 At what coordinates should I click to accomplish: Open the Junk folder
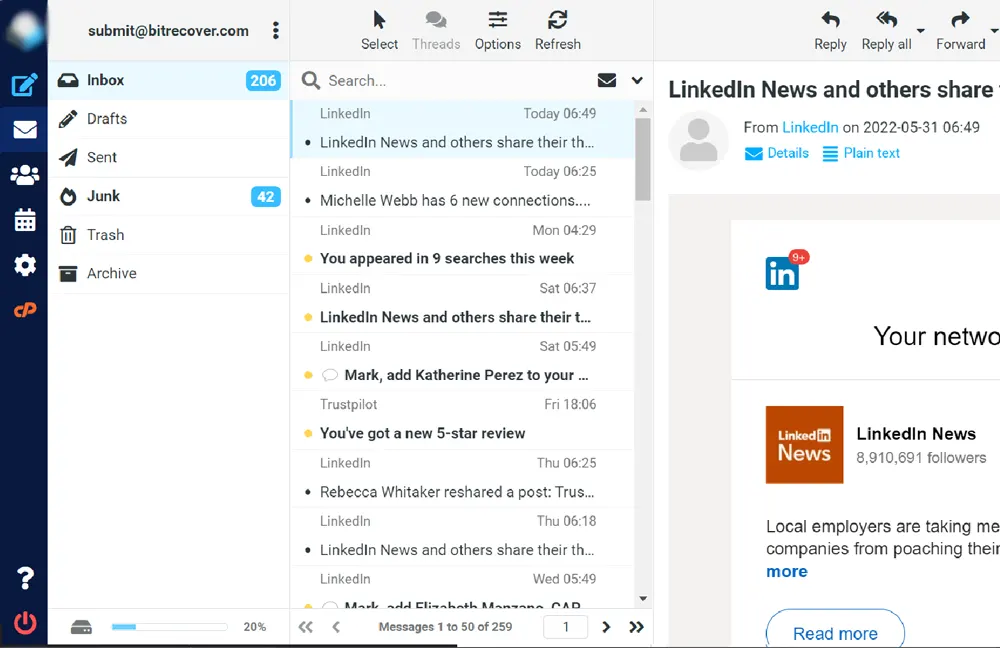[168, 196]
